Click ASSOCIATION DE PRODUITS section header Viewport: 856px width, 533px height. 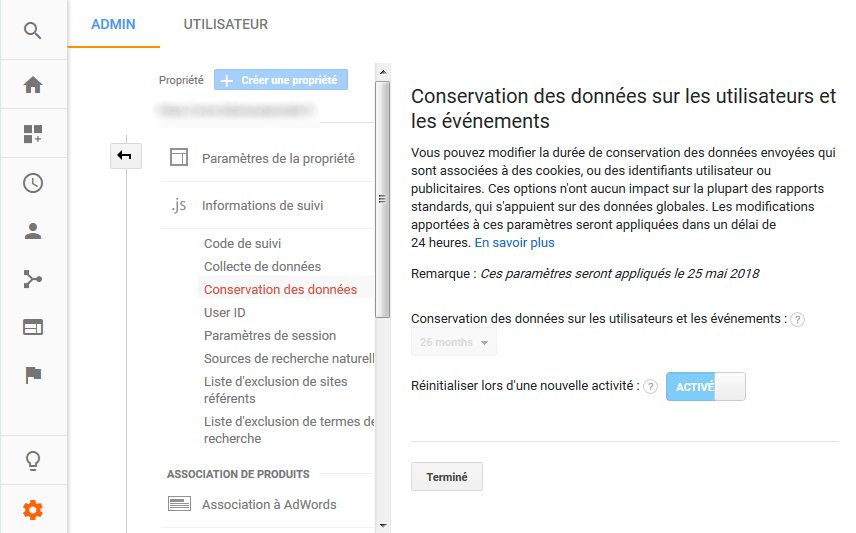click(x=238, y=474)
